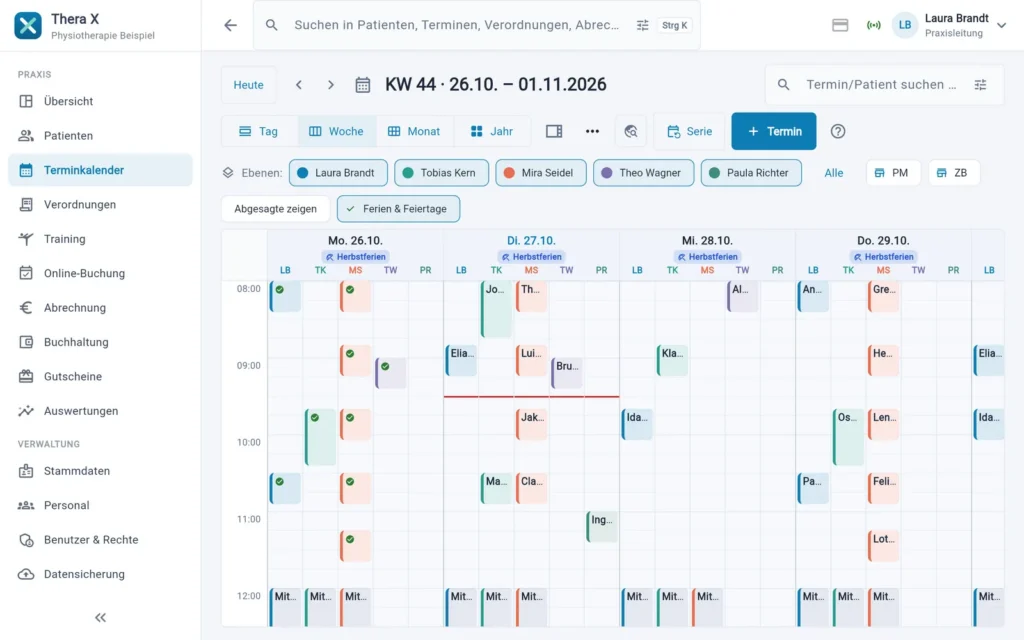1024x640 pixels.
Task: Switch to Woche view
Action: coord(336,131)
